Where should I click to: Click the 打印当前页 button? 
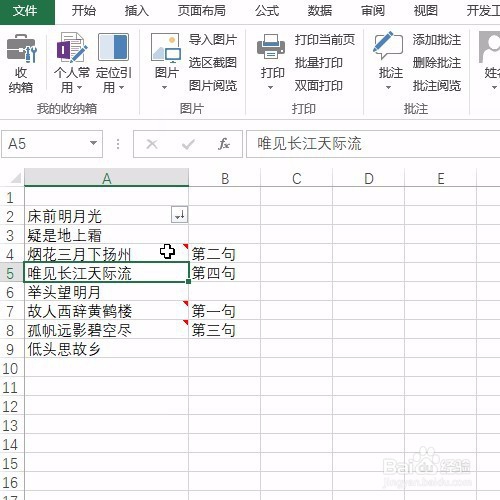(x=325, y=40)
